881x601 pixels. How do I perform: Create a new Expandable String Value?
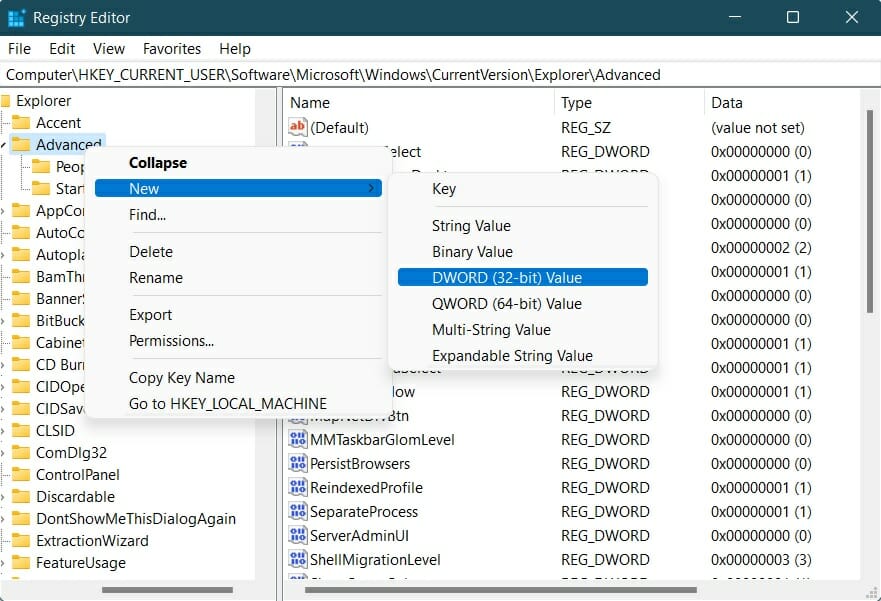pyautogui.click(x=523, y=355)
